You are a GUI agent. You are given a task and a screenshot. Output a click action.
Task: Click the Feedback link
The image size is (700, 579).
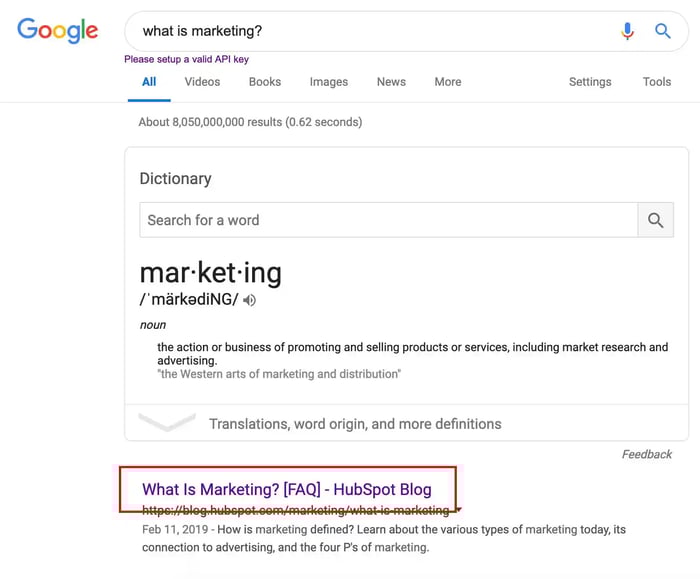[x=646, y=454]
